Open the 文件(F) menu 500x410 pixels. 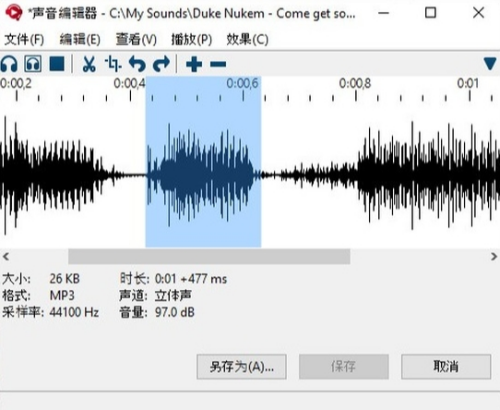tap(24, 39)
